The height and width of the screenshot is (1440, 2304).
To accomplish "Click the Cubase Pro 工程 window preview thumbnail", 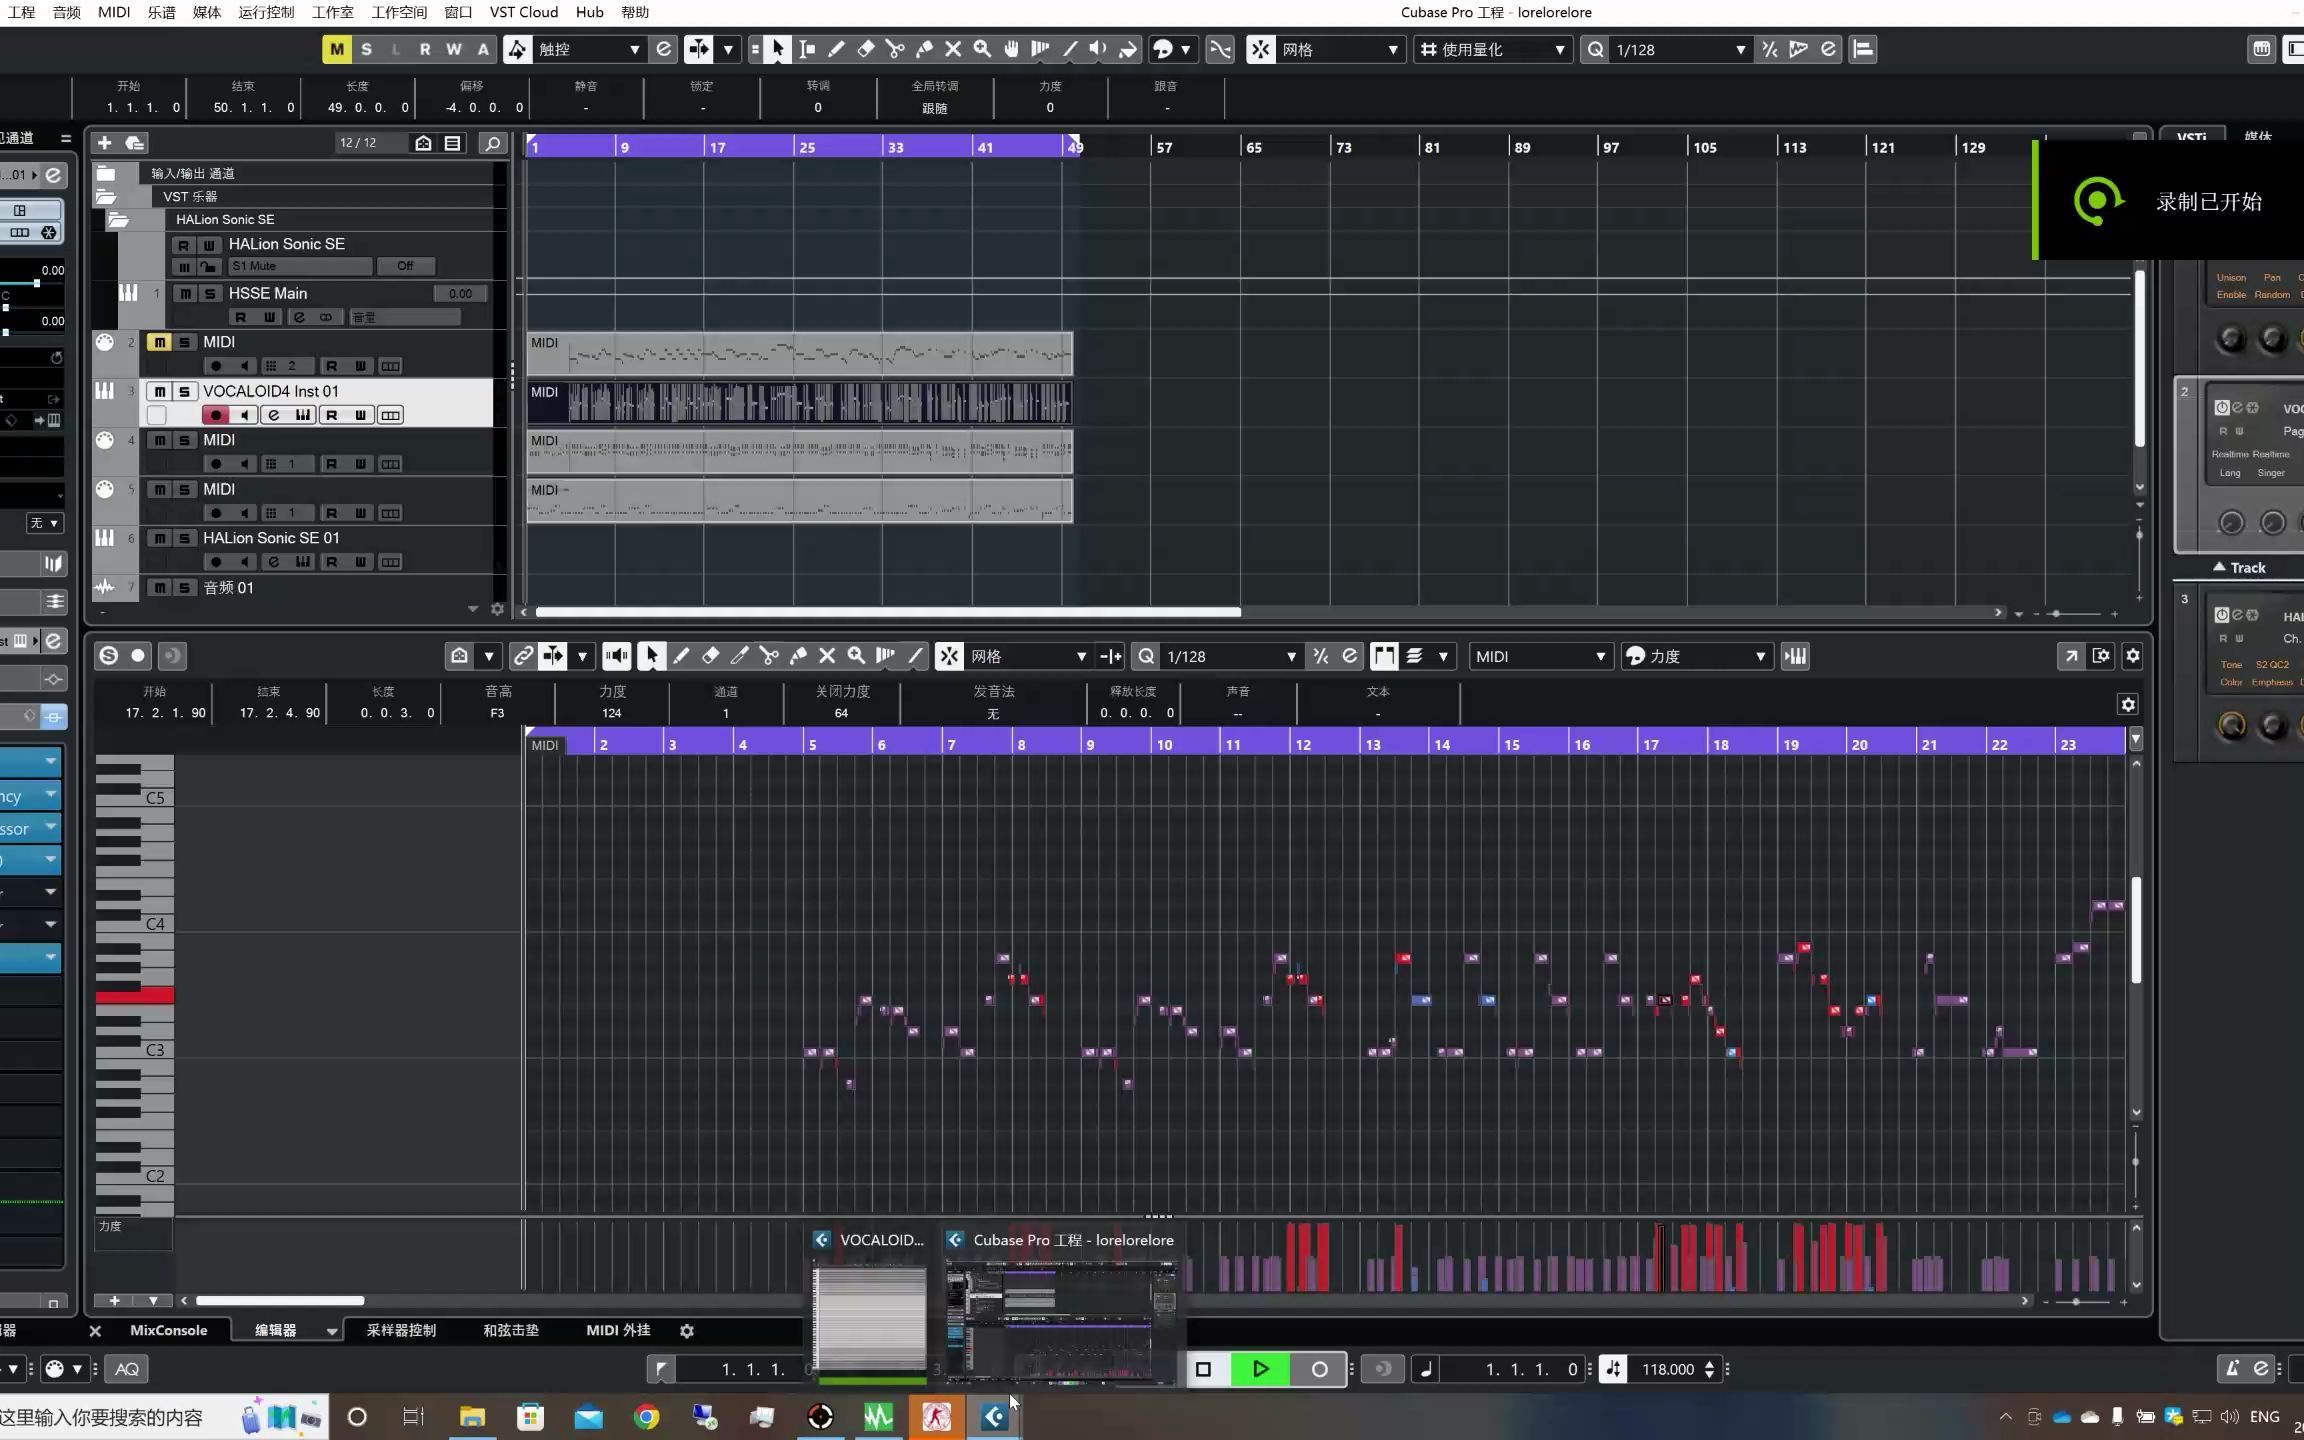I will pos(1062,1322).
